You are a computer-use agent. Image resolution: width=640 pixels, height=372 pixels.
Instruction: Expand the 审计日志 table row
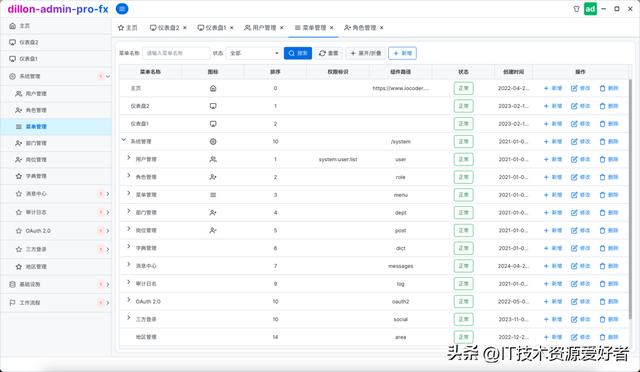pyautogui.click(x=129, y=282)
